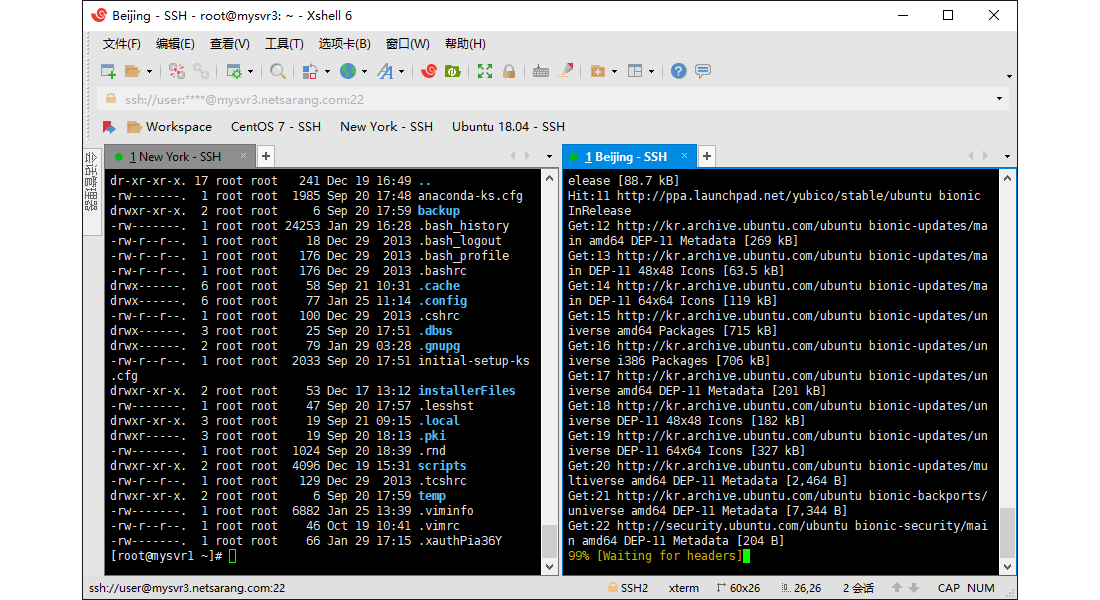Click the font settings icon
Image resolution: width=1100 pixels, height=600 pixels.
(x=386, y=71)
